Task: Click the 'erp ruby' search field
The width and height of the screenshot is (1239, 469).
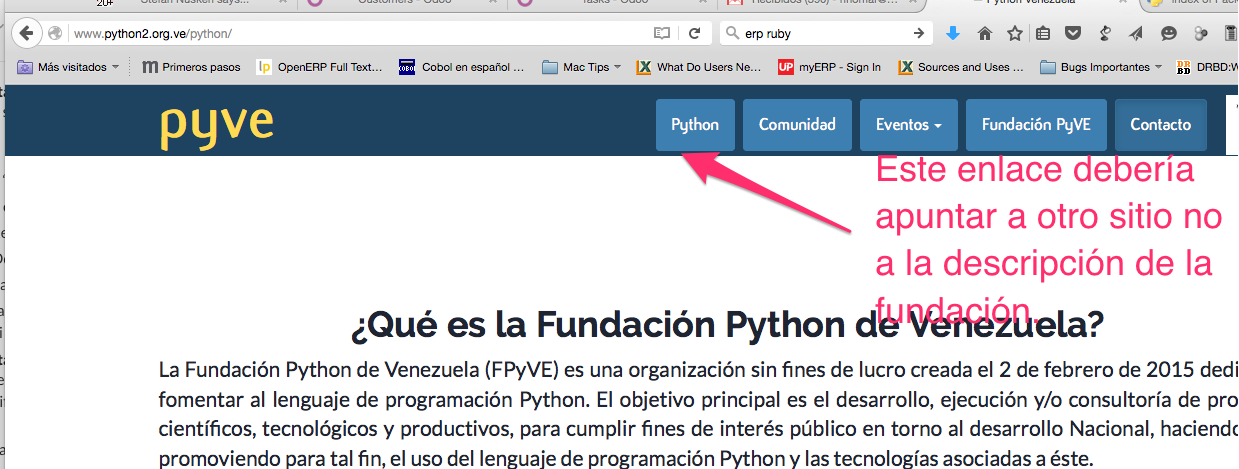Action: click(x=825, y=34)
